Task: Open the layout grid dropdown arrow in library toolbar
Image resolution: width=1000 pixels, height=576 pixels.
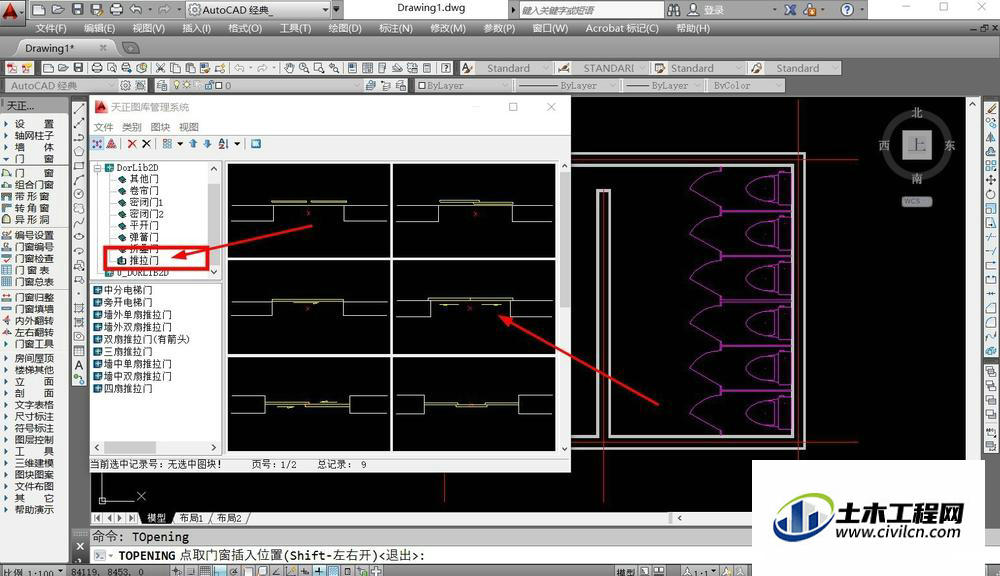Action: (x=180, y=144)
